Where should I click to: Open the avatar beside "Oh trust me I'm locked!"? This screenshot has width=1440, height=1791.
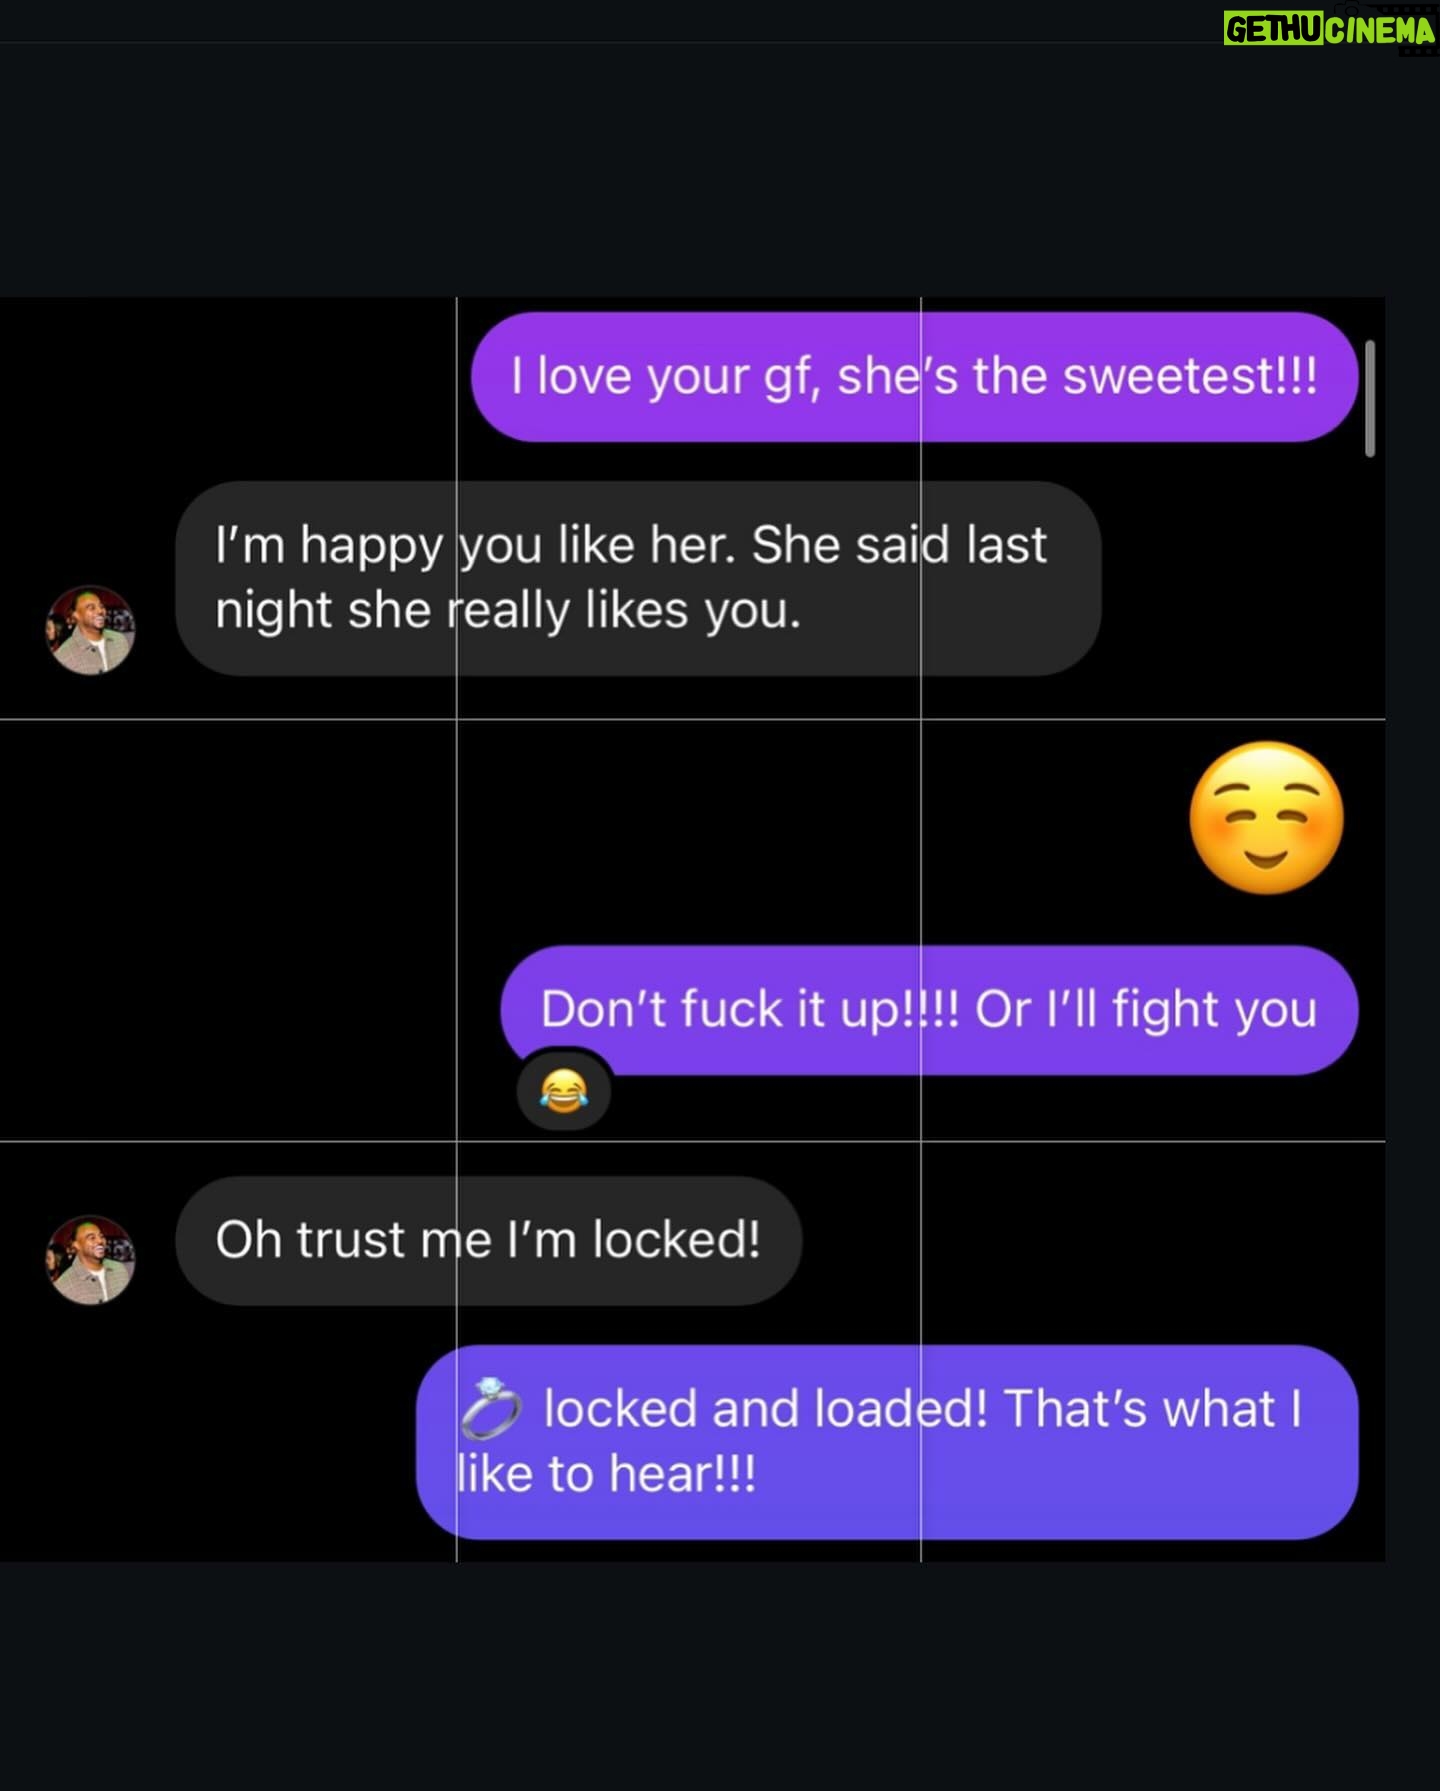(90, 1260)
